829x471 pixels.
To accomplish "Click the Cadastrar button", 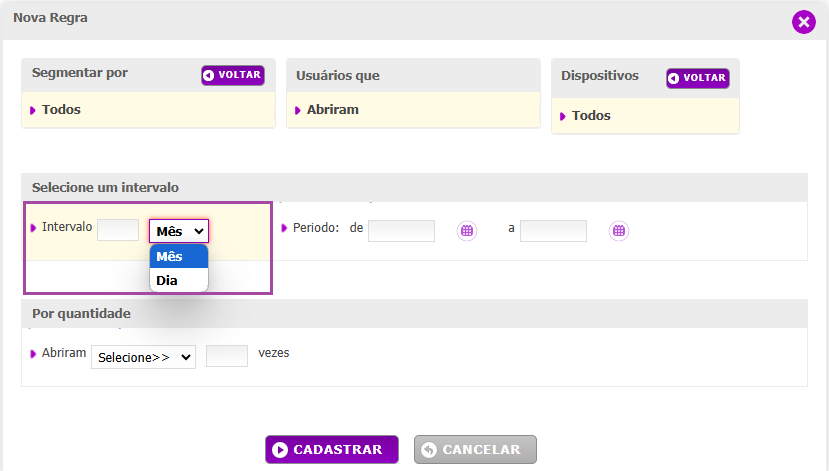I will 331,449.
